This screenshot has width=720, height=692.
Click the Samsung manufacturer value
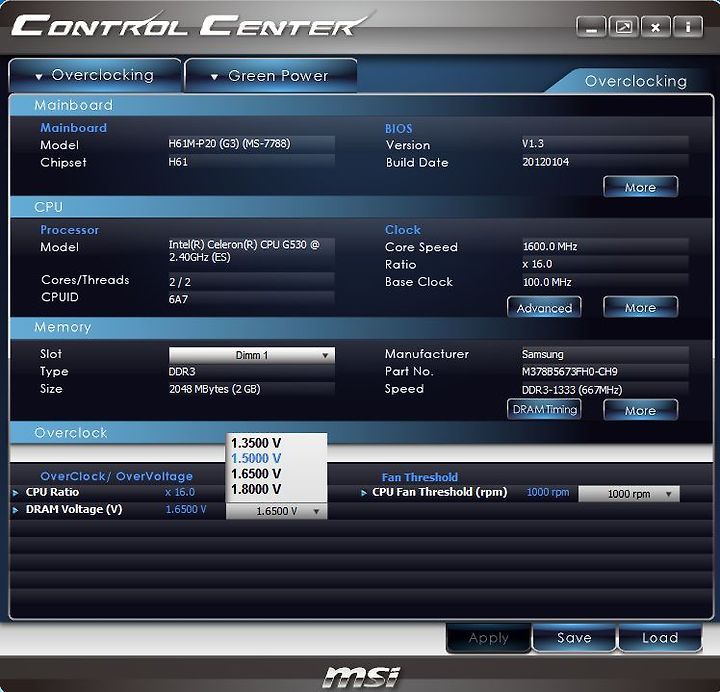coord(543,354)
